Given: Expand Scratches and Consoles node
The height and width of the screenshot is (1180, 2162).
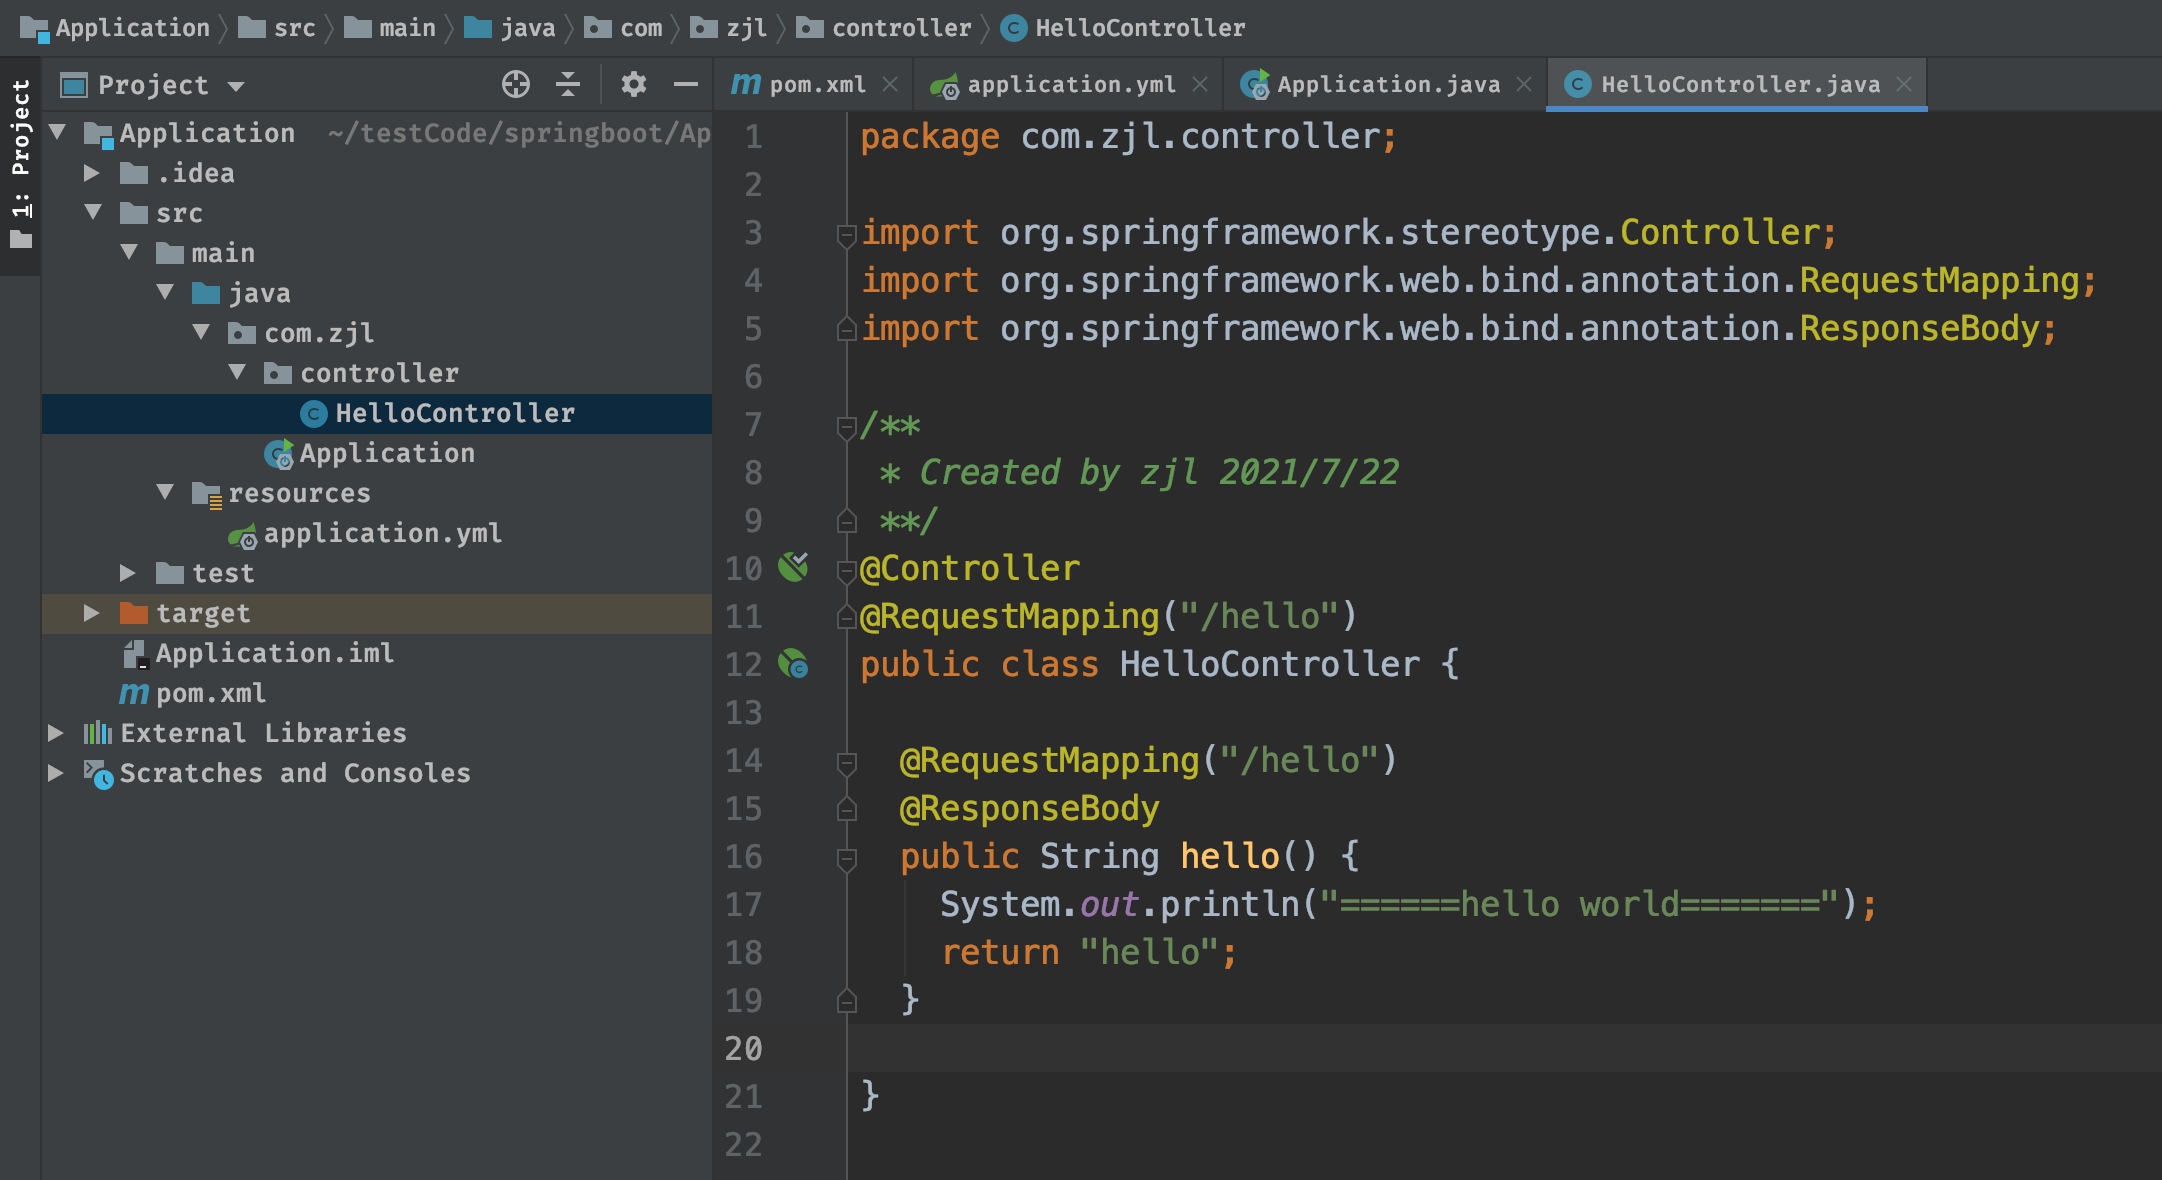Looking at the screenshot, I should [56, 773].
